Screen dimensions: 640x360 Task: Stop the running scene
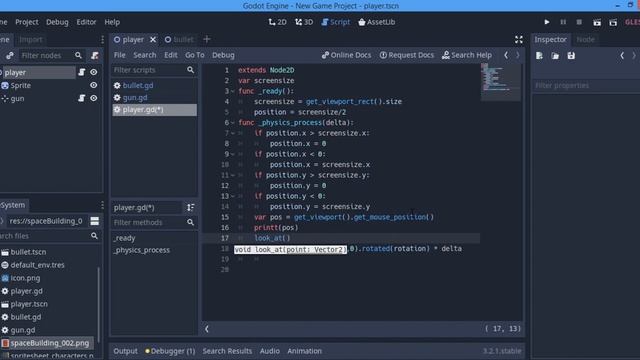click(579, 22)
